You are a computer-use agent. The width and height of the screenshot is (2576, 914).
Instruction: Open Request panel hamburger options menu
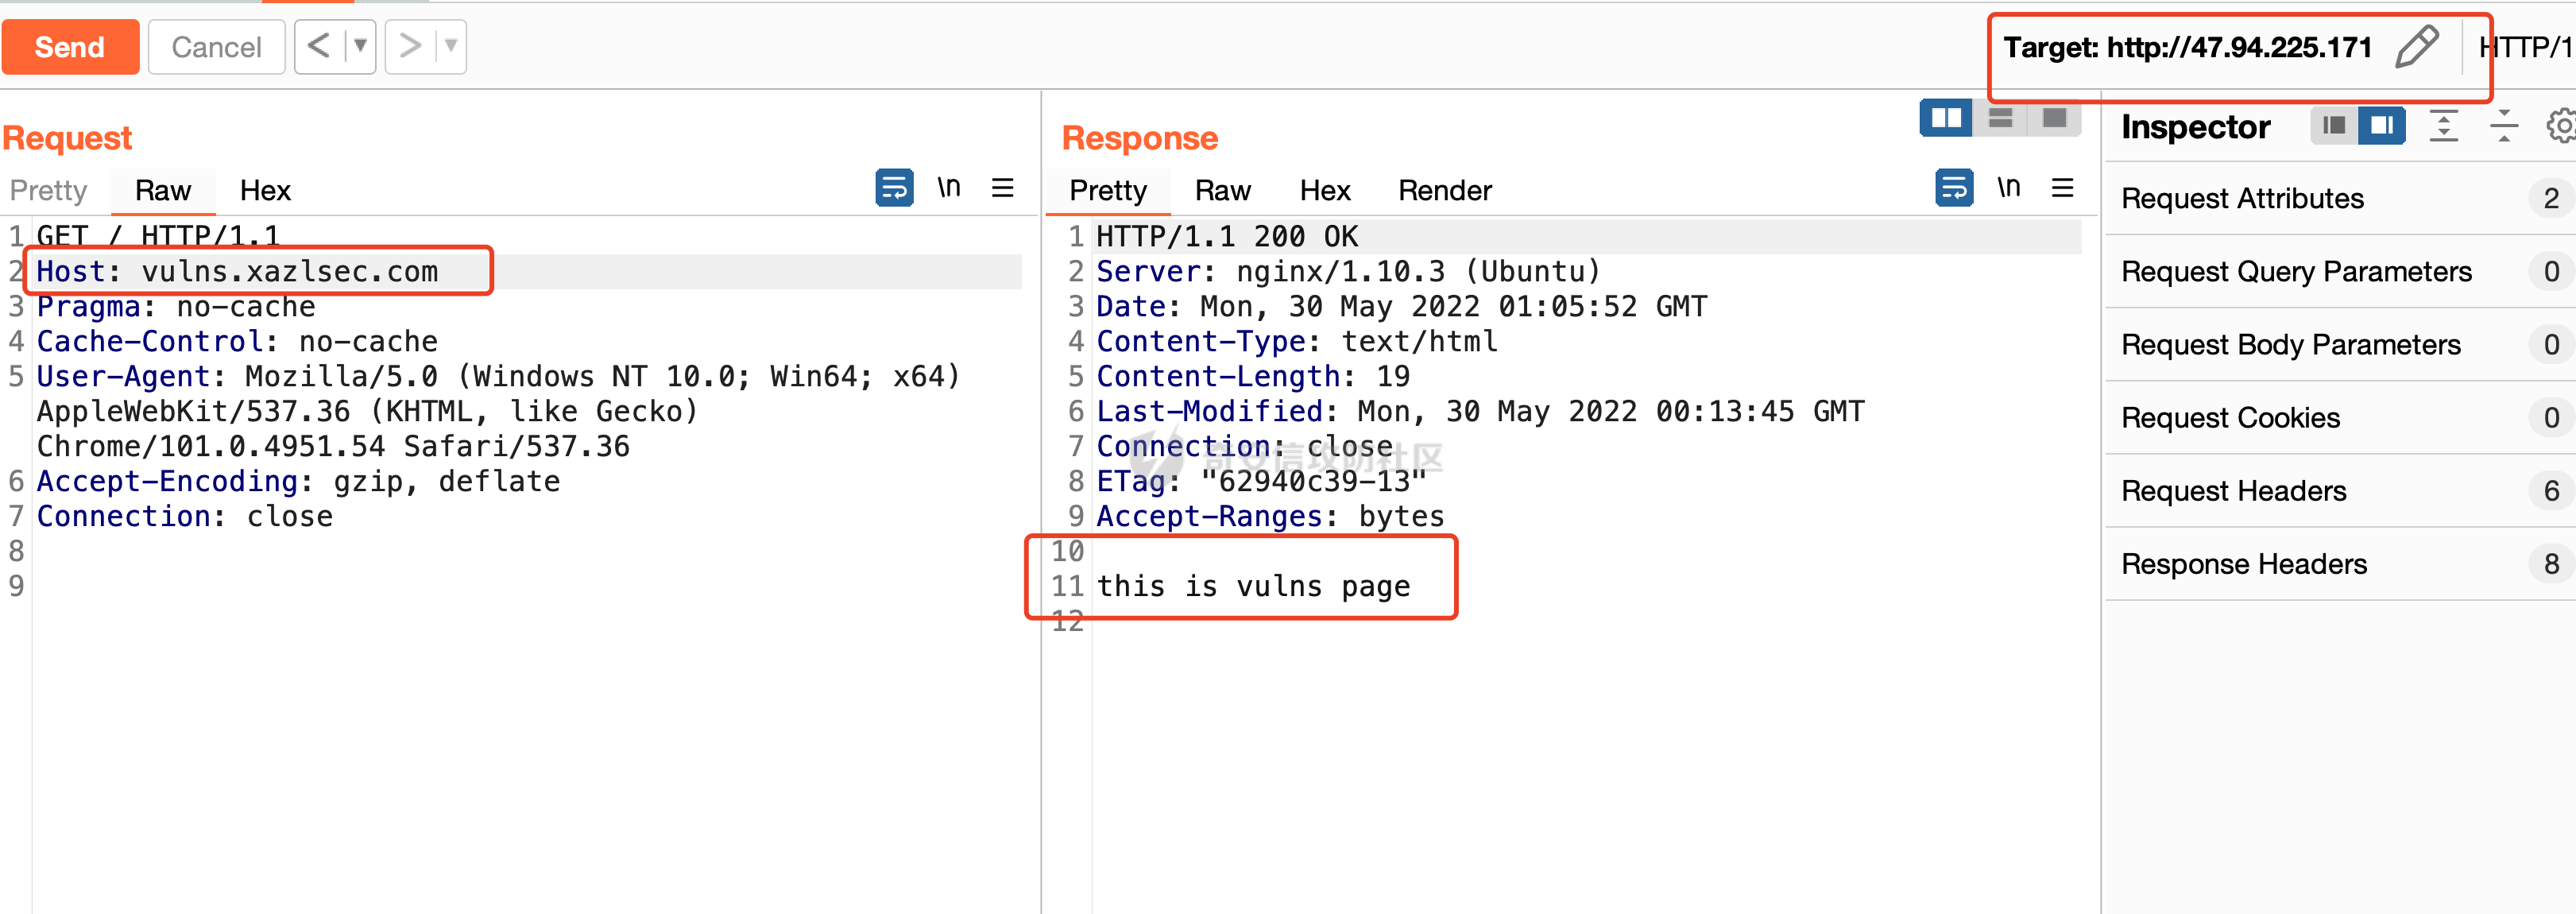[1002, 188]
